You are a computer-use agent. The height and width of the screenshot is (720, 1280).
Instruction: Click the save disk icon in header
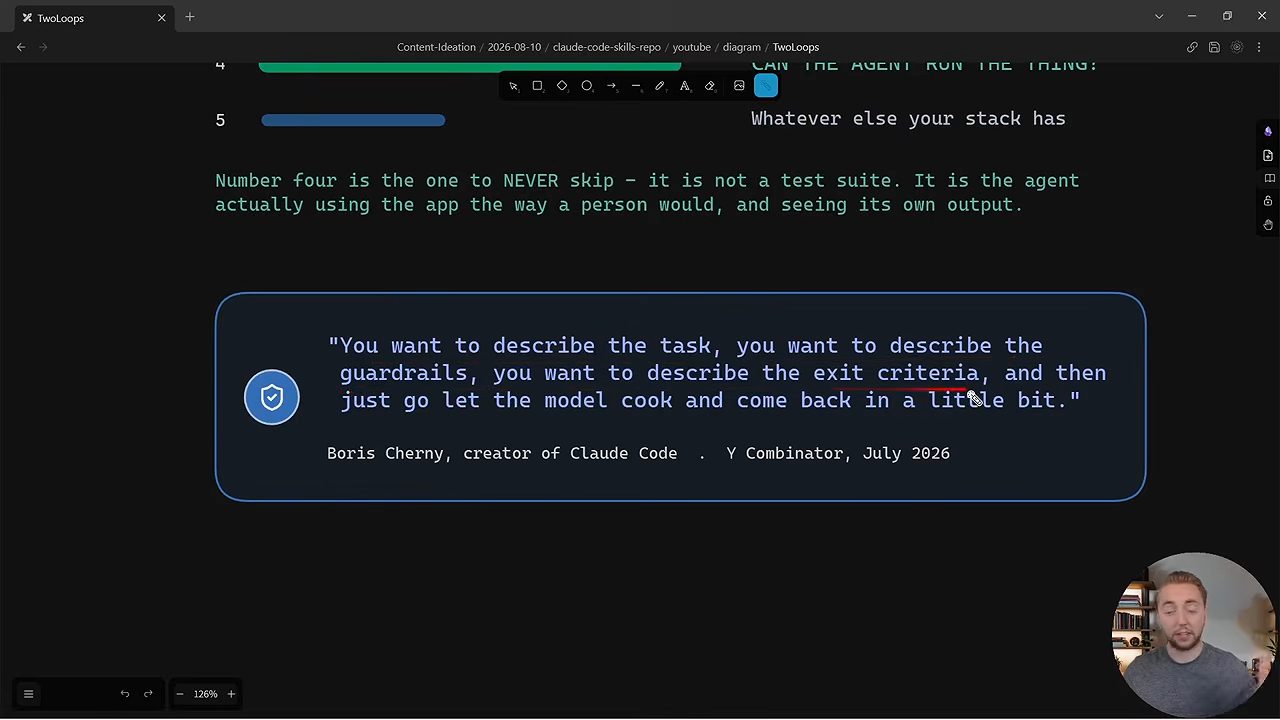coord(1214,47)
